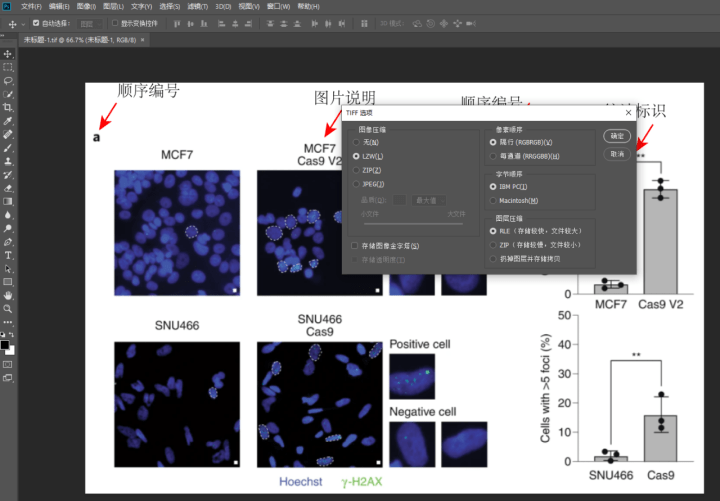
Task: Select the Pen tool
Action: click(x=7, y=241)
